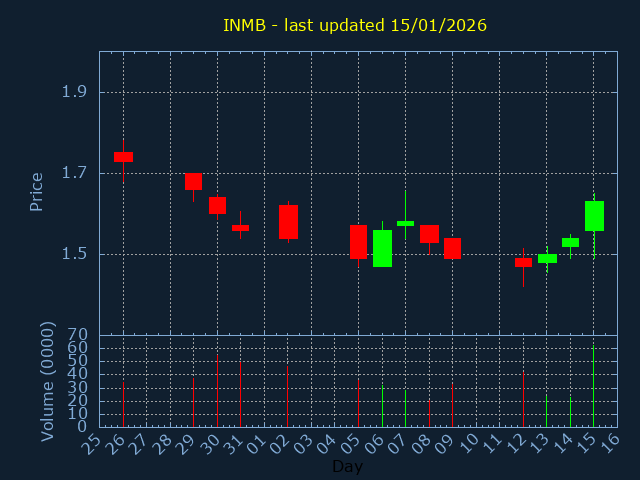Click the green candlestick on day 06
This screenshot has width=640, height=480.
point(382,248)
